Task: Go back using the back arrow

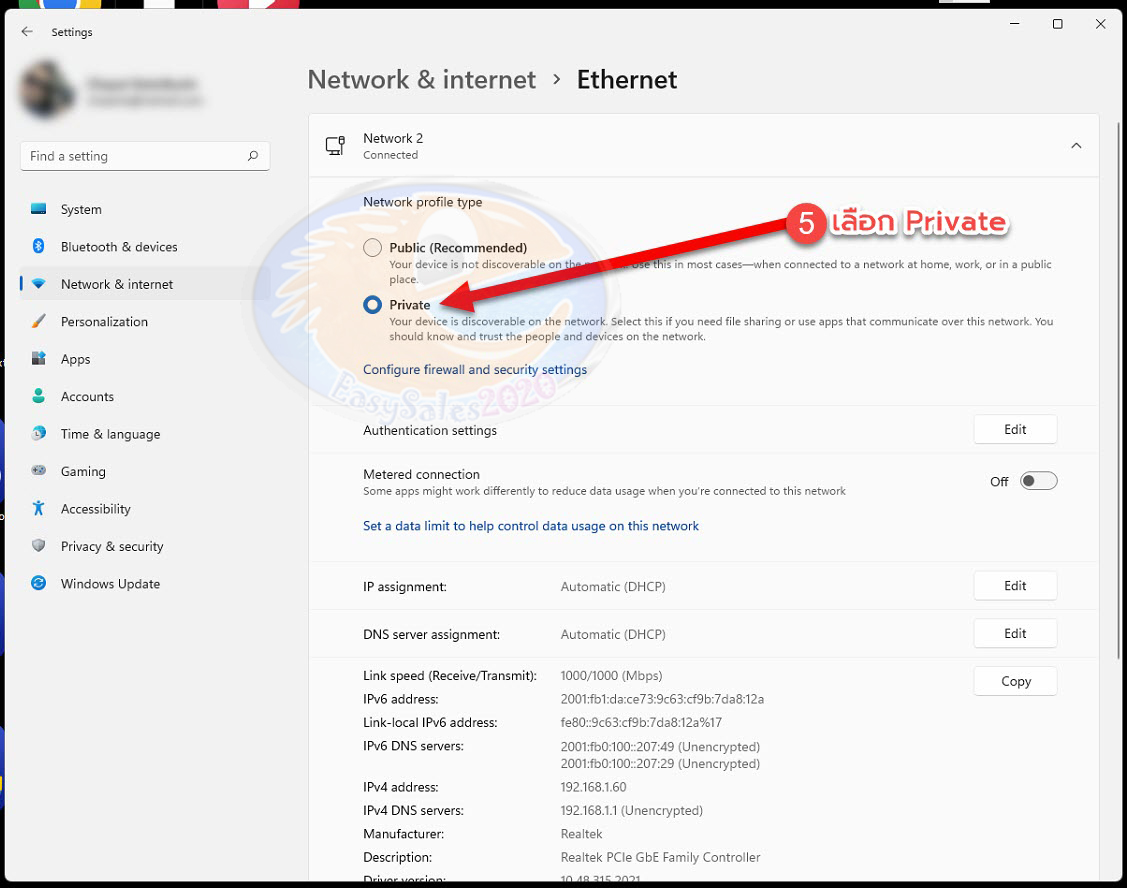Action: (x=27, y=31)
